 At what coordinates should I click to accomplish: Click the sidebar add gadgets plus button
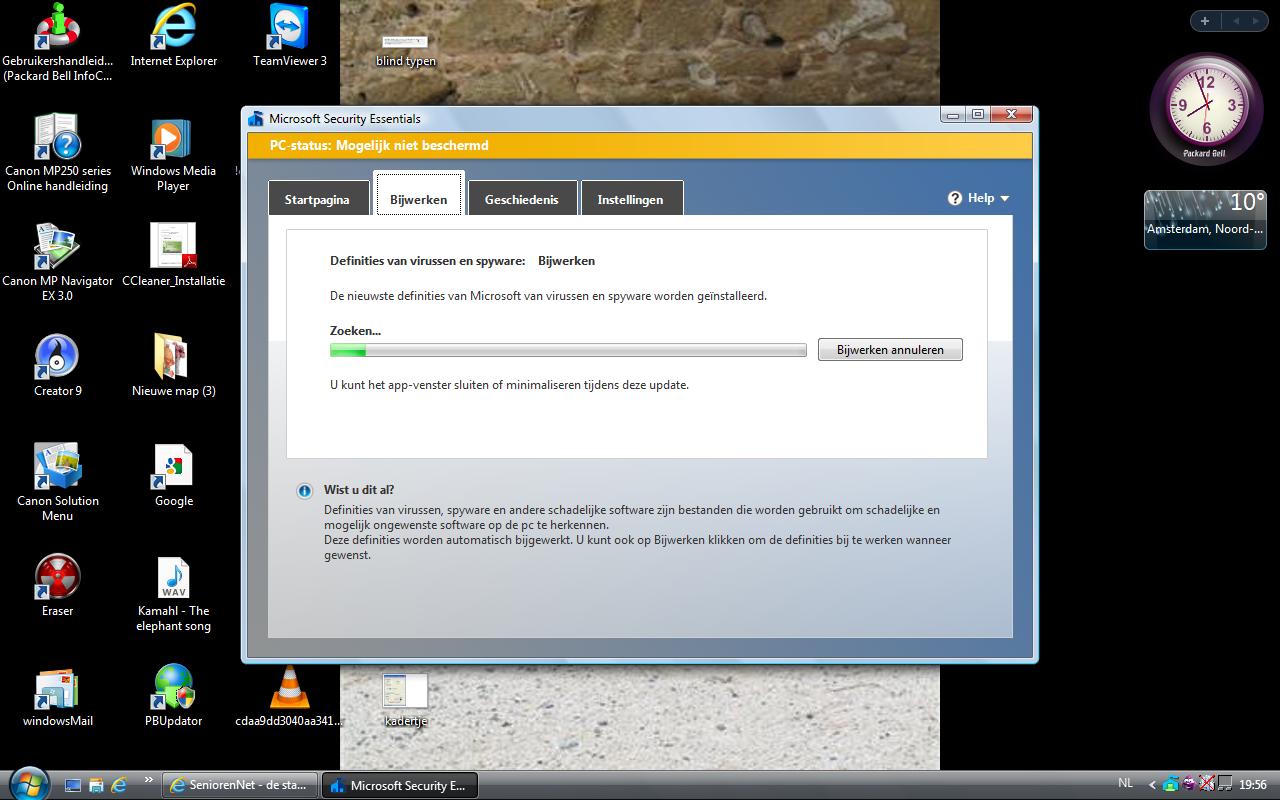[1205, 21]
